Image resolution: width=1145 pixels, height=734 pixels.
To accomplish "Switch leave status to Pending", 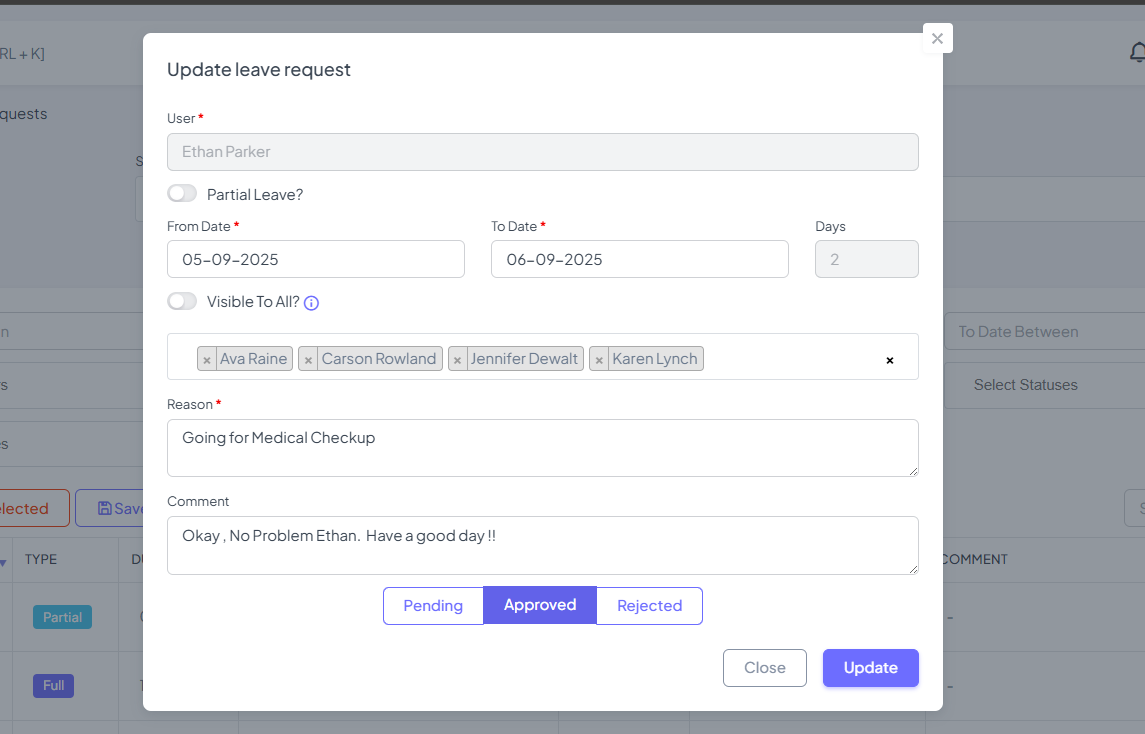I will (433, 605).
